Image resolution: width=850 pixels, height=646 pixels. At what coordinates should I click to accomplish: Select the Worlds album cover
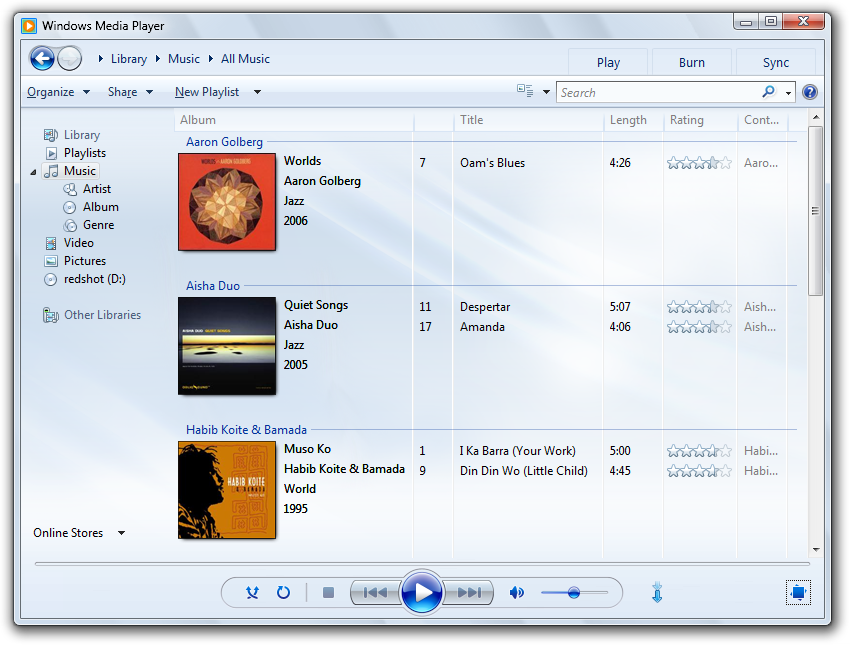(227, 202)
